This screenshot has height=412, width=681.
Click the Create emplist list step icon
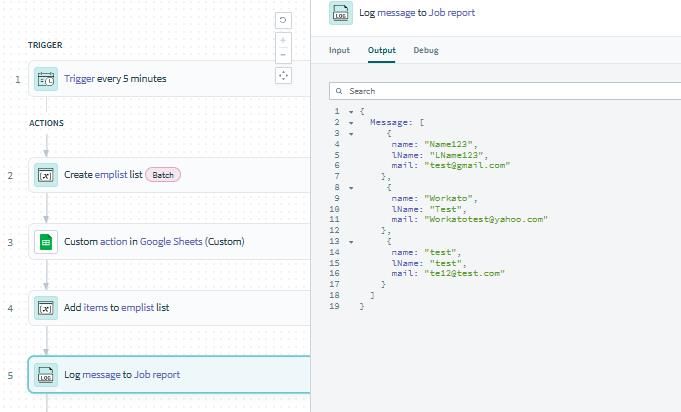[x=46, y=175]
